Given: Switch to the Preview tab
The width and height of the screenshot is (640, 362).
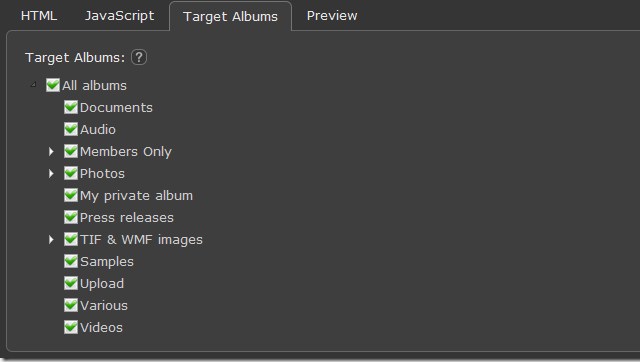Looking at the screenshot, I should point(332,16).
